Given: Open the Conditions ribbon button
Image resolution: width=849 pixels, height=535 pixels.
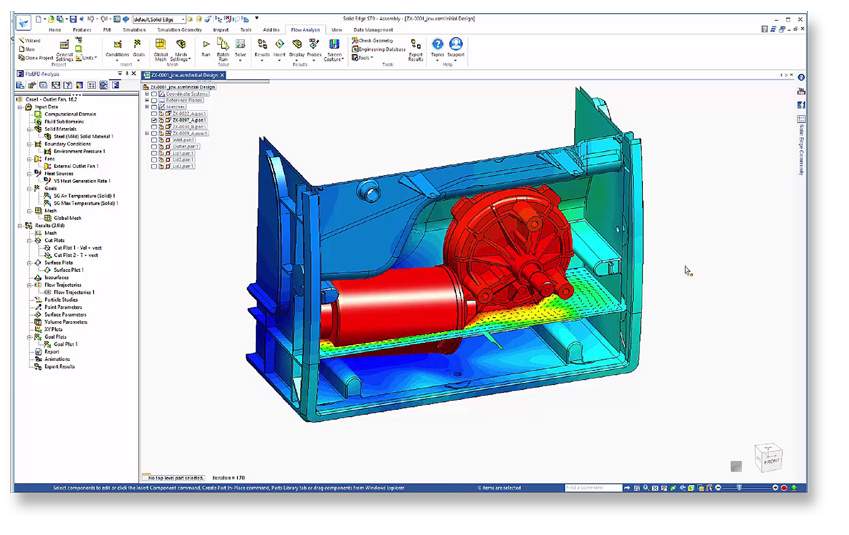Looking at the screenshot, I should pos(117,49).
